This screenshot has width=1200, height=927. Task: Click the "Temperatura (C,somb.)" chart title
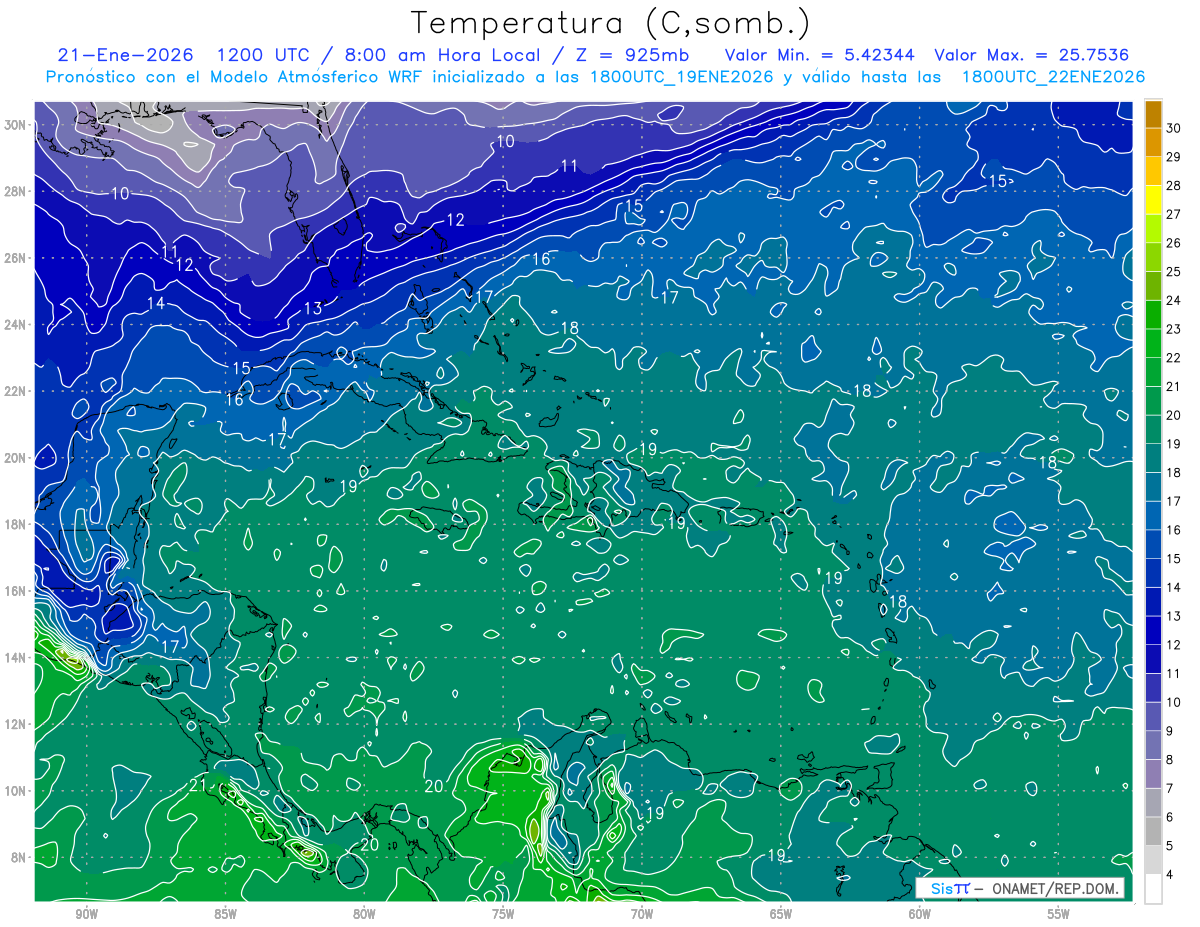coord(611,22)
